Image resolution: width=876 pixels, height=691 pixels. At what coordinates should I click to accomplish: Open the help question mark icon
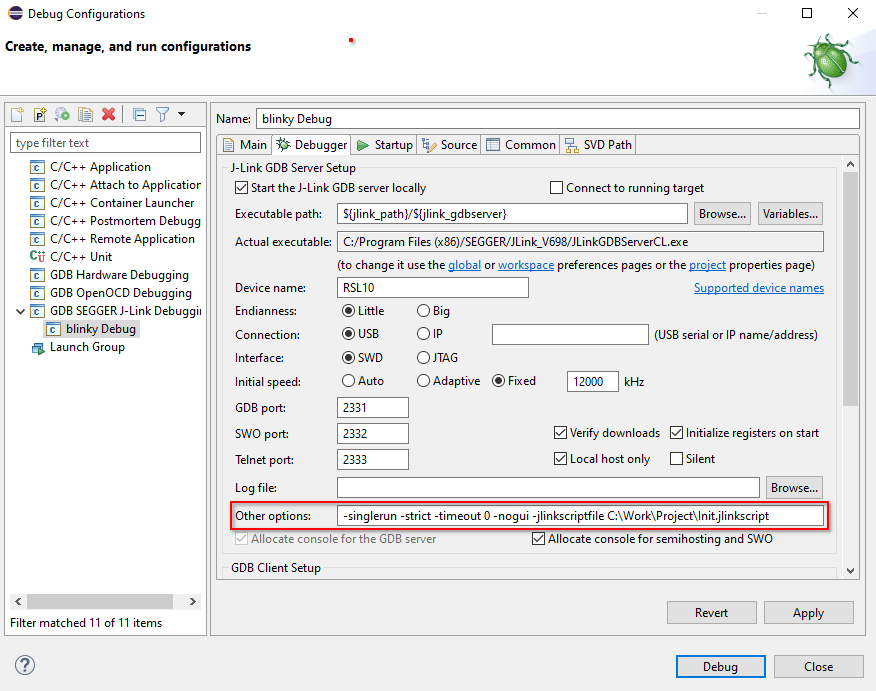point(25,666)
